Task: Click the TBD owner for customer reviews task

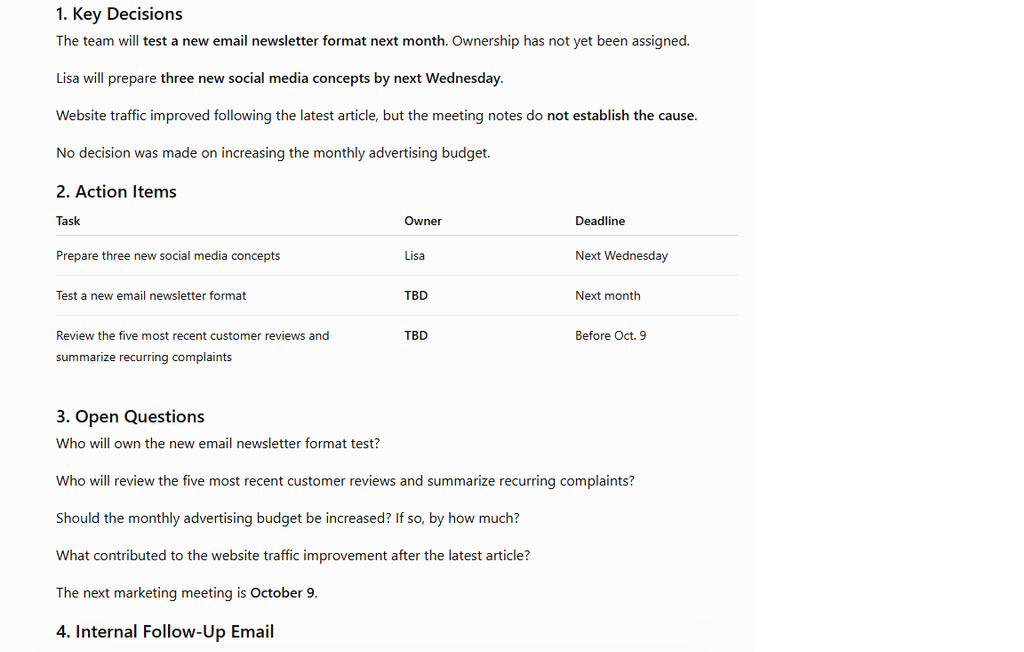Action: tap(416, 335)
